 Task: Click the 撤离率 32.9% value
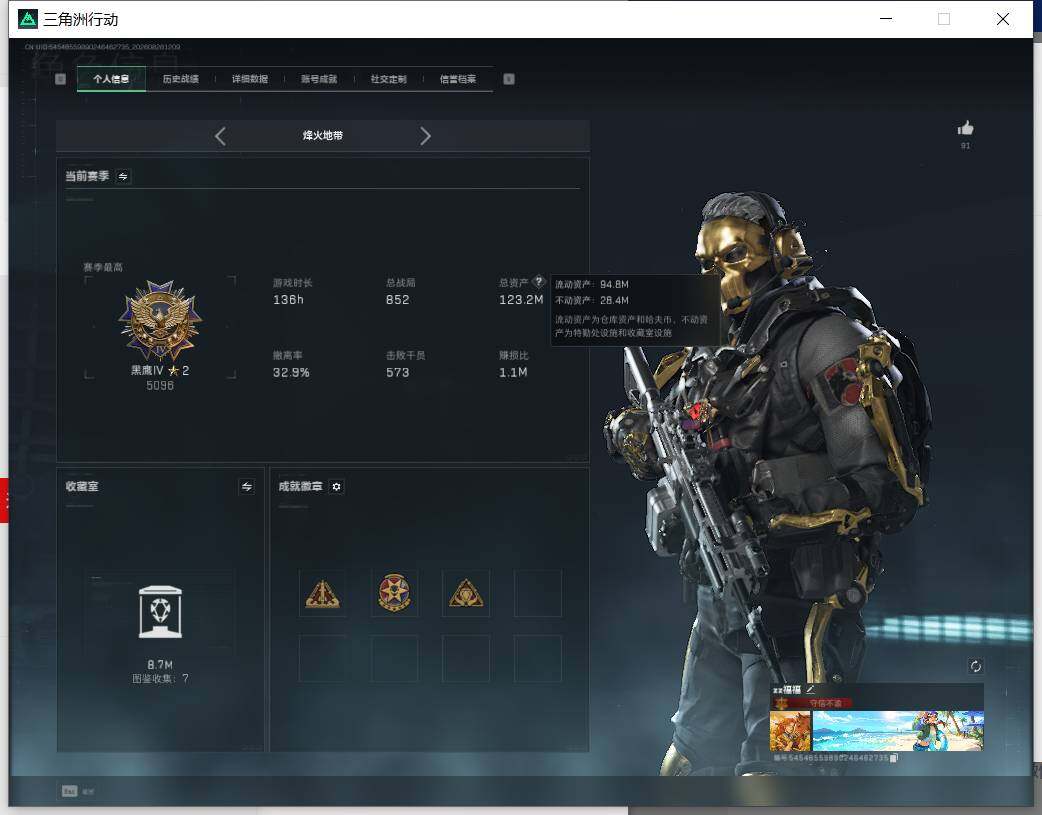[x=291, y=372]
